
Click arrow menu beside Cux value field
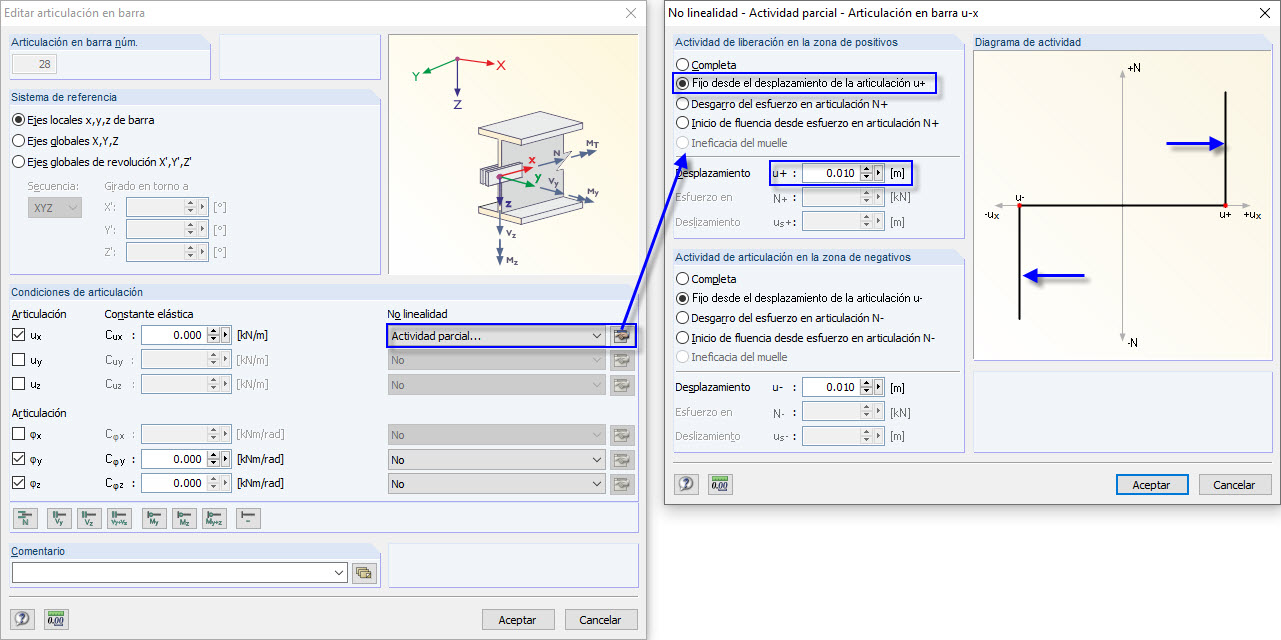point(226,336)
